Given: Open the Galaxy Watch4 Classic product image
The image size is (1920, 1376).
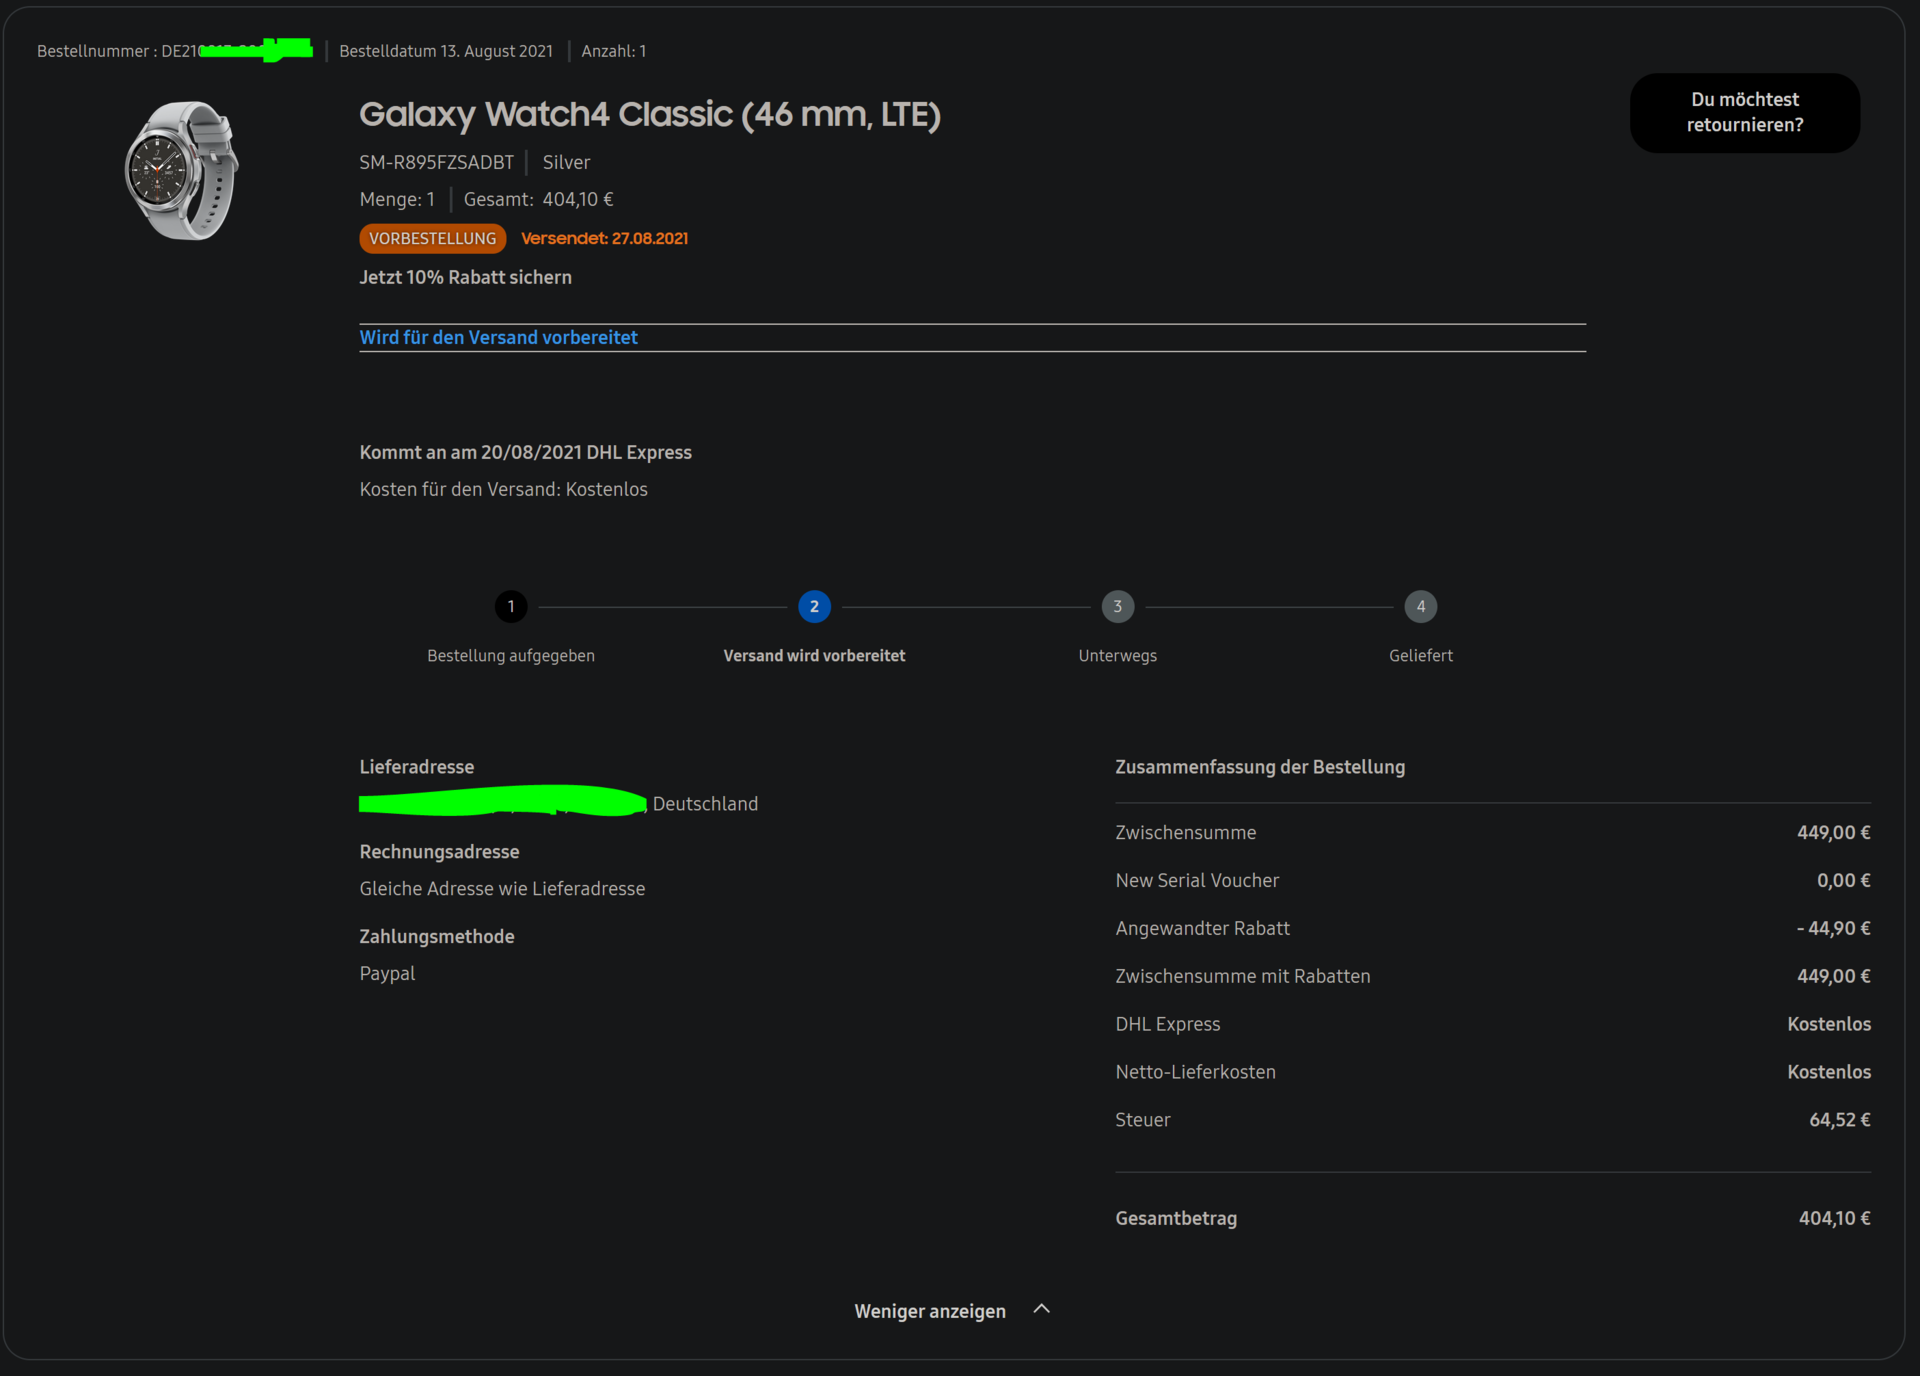Looking at the screenshot, I should click(x=181, y=170).
